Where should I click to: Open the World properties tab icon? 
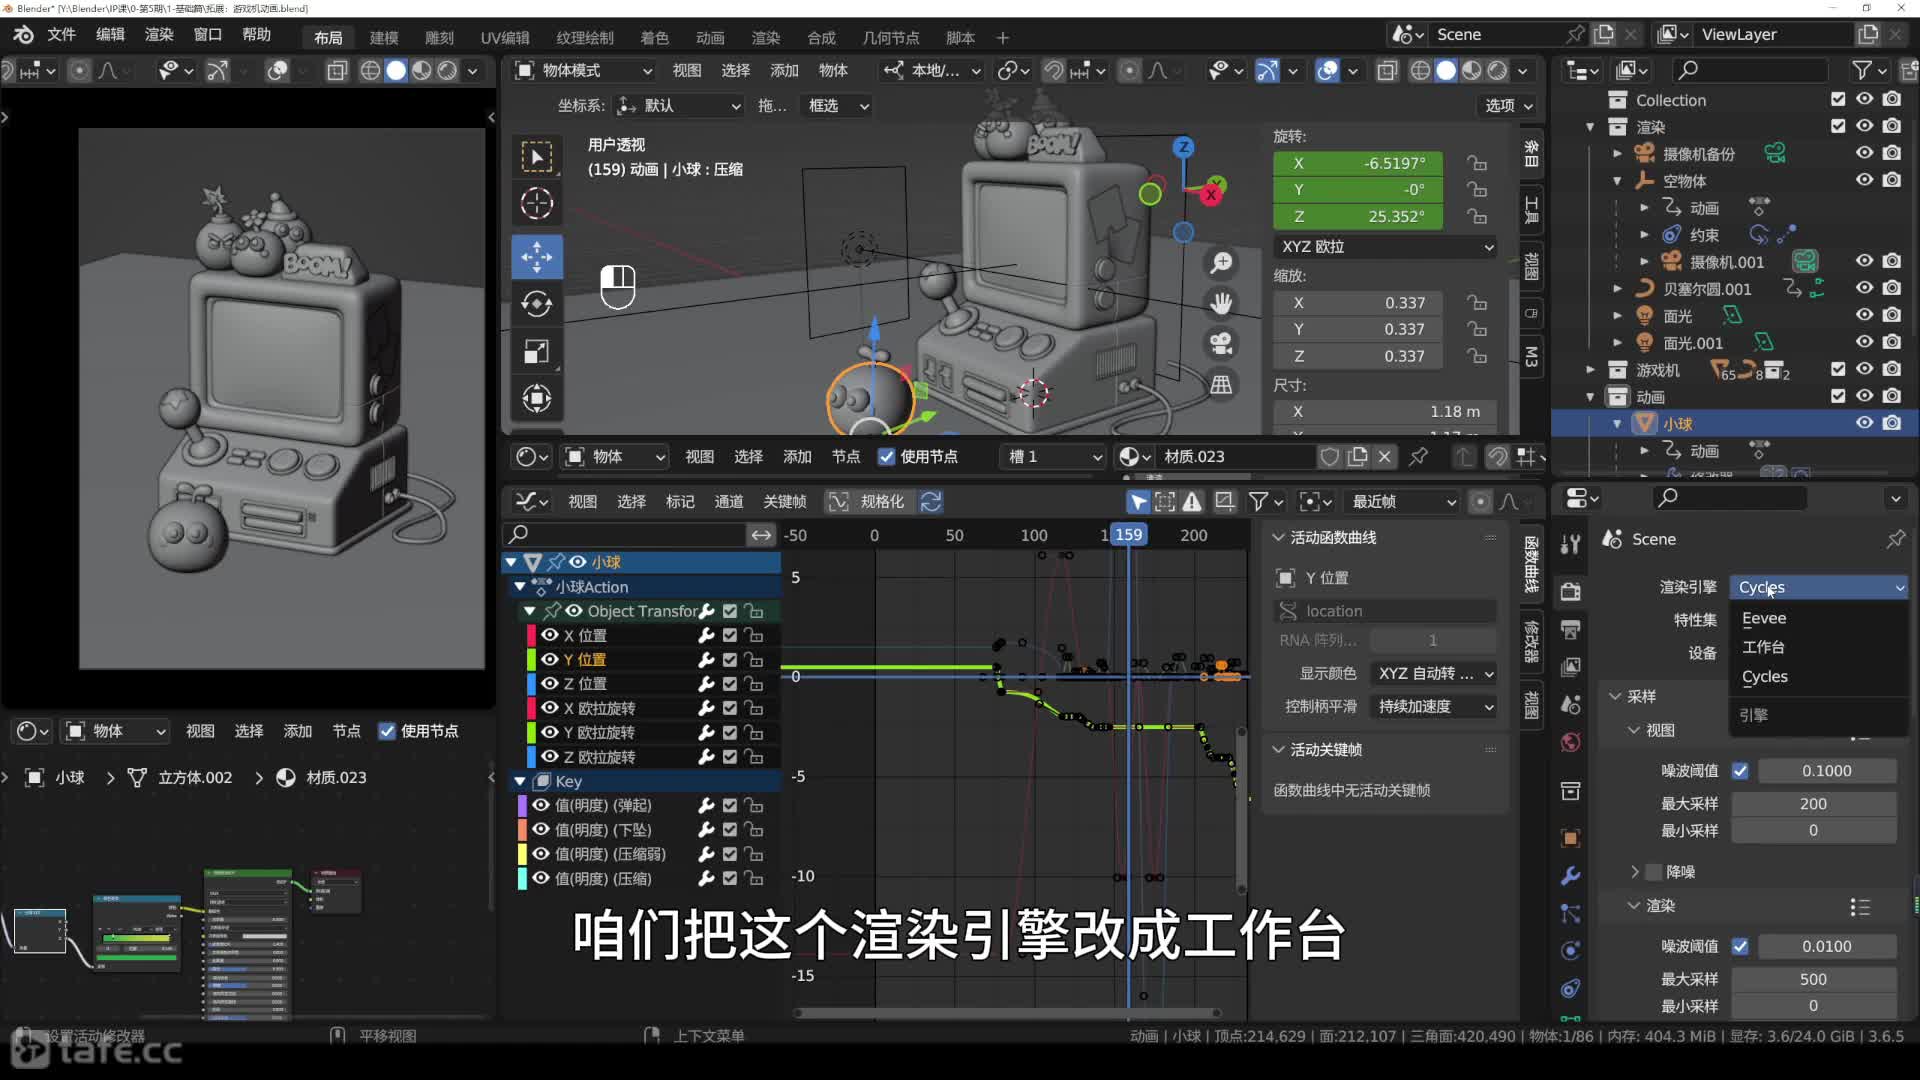tap(1571, 742)
